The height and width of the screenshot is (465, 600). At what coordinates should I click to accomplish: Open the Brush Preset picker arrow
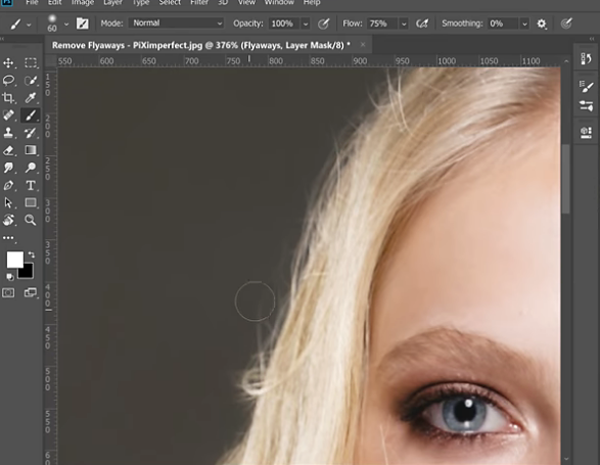(66, 24)
